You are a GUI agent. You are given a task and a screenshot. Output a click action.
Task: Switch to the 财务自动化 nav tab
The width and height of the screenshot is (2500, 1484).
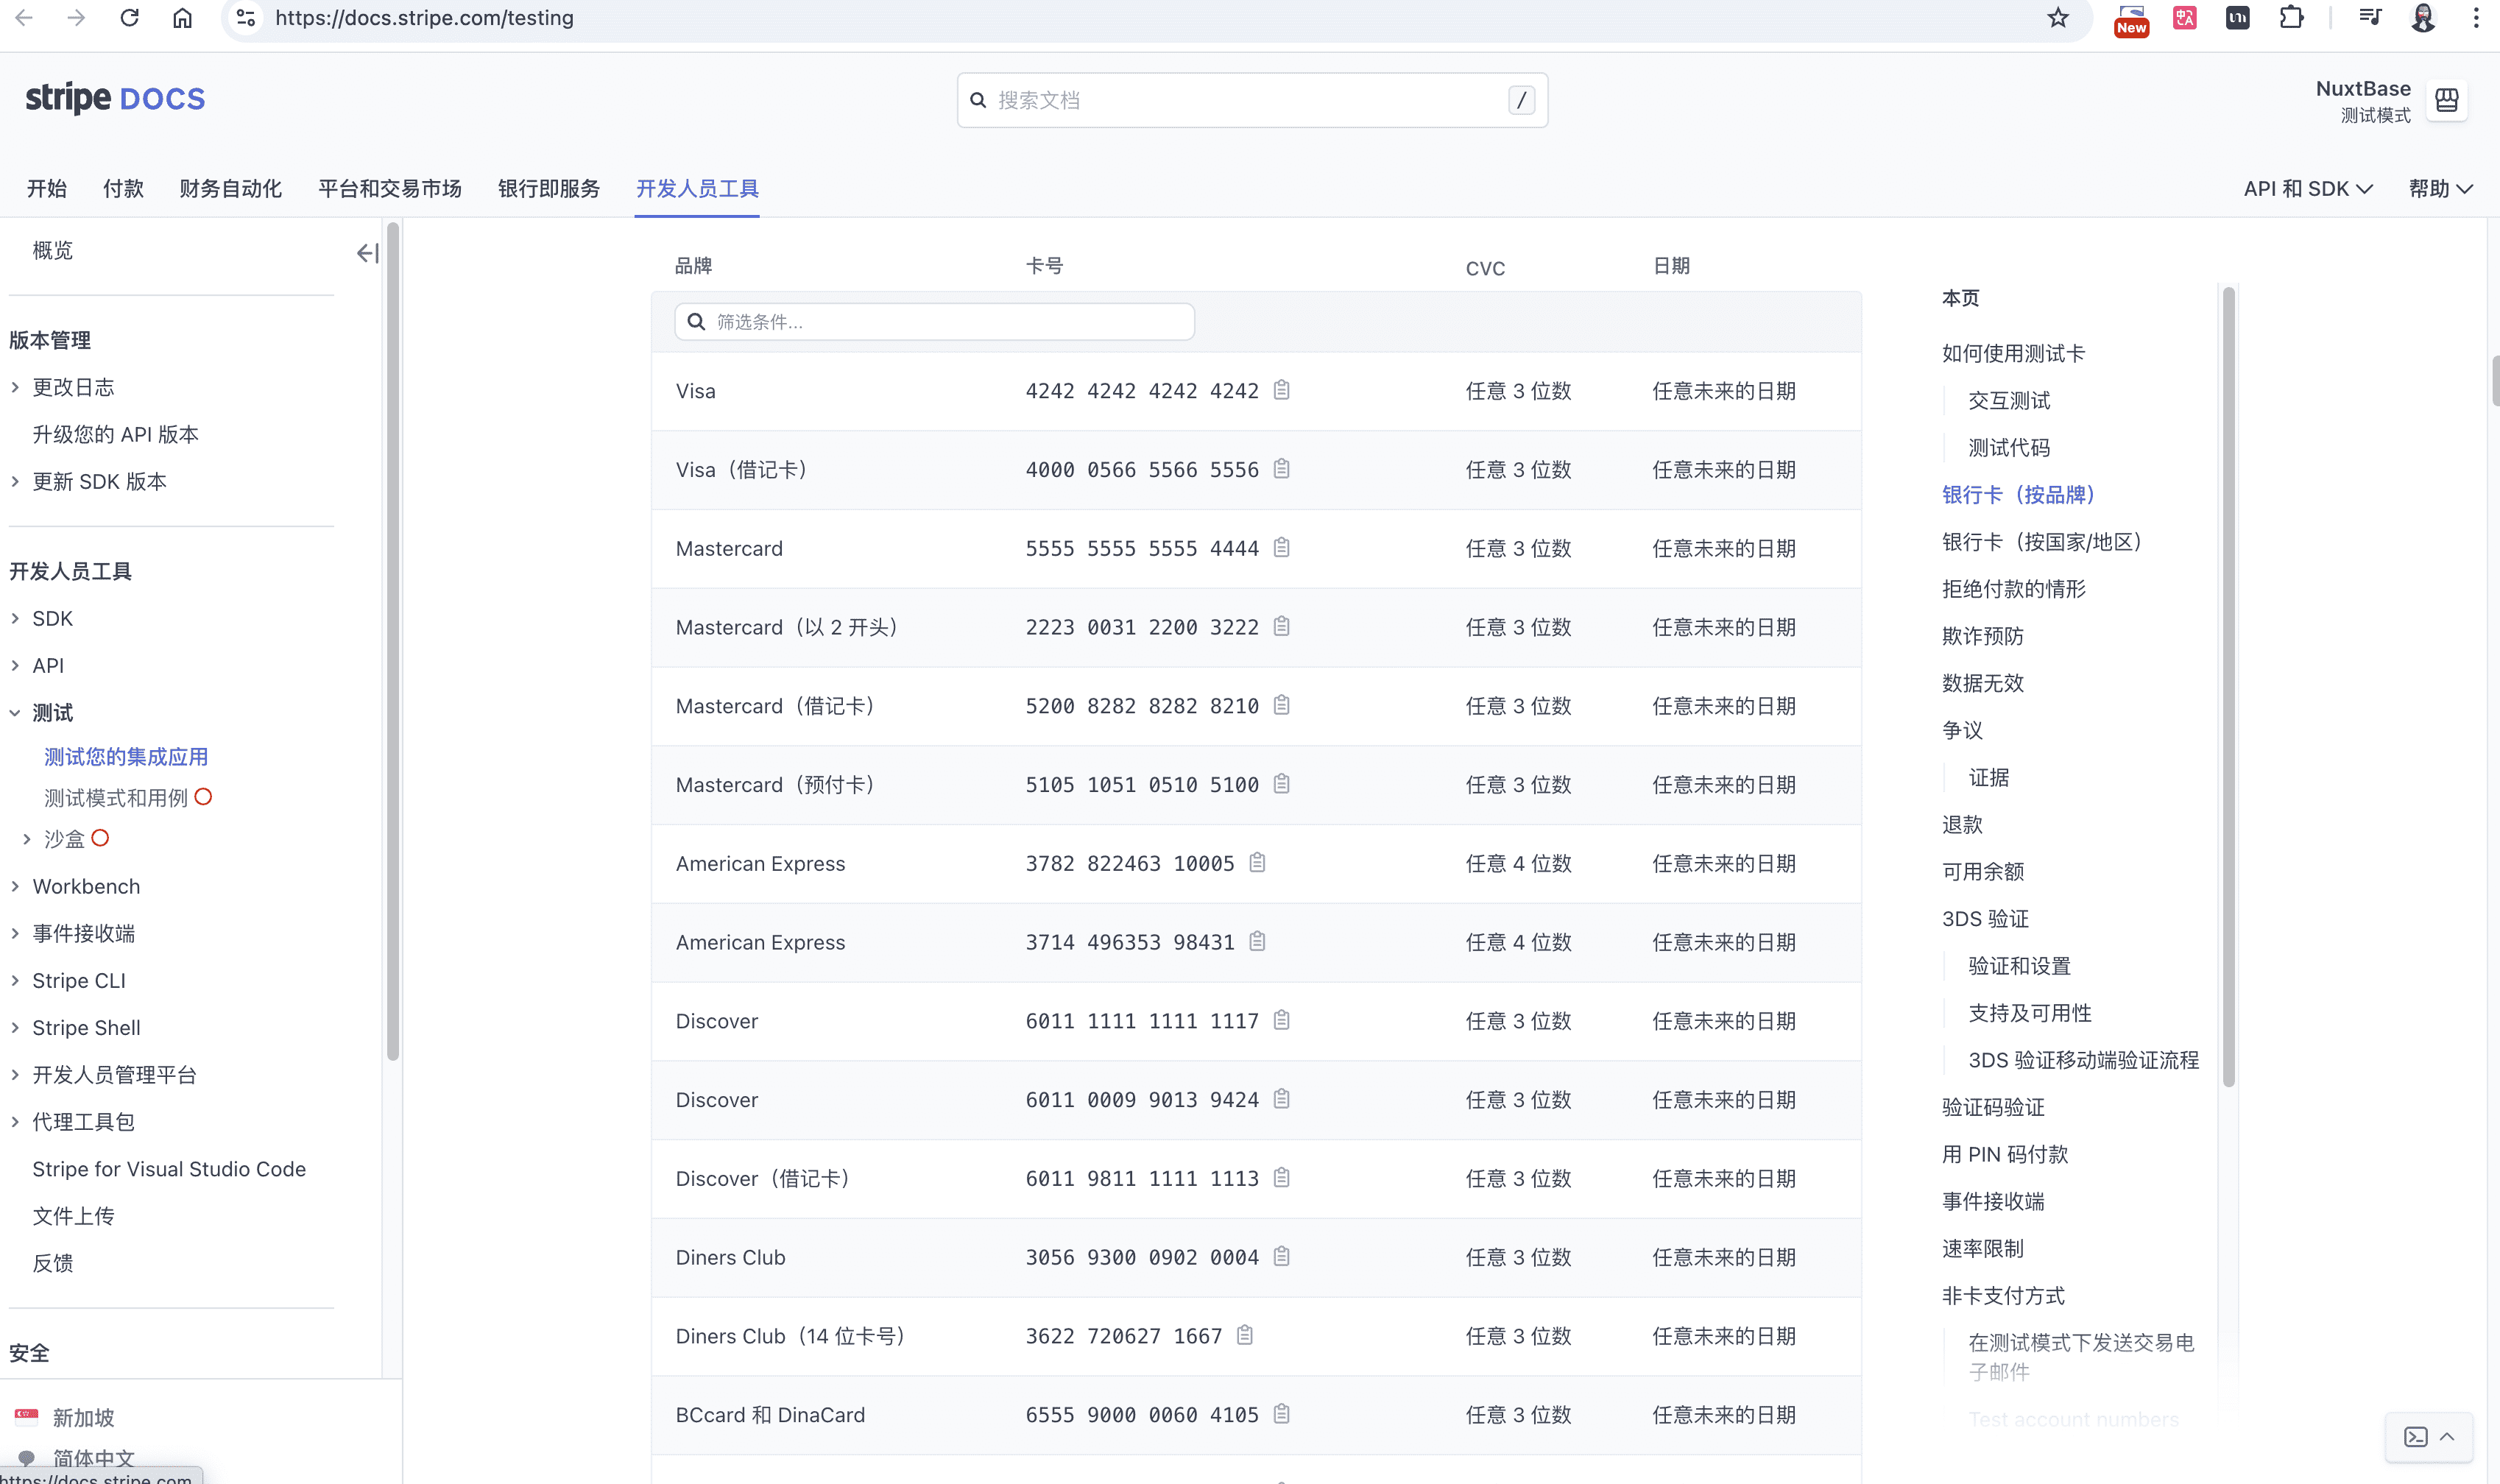coord(230,189)
